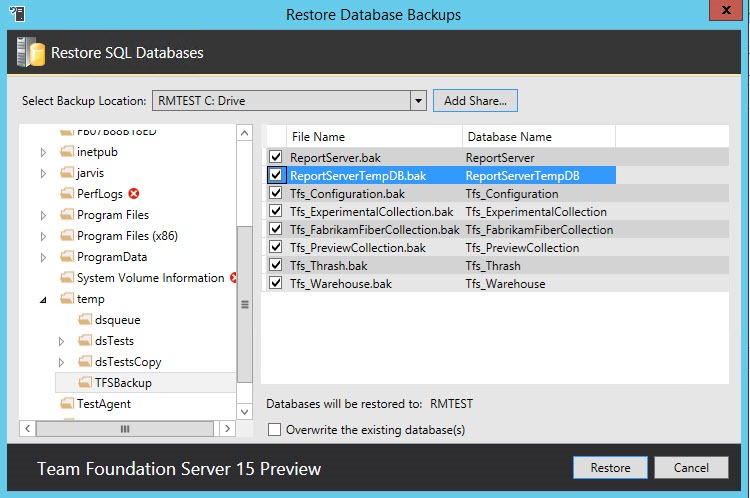Uncheck the Tfs_Thrash.bak checkbox
Viewport: 750px width, 498px height.
[x=276, y=265]
